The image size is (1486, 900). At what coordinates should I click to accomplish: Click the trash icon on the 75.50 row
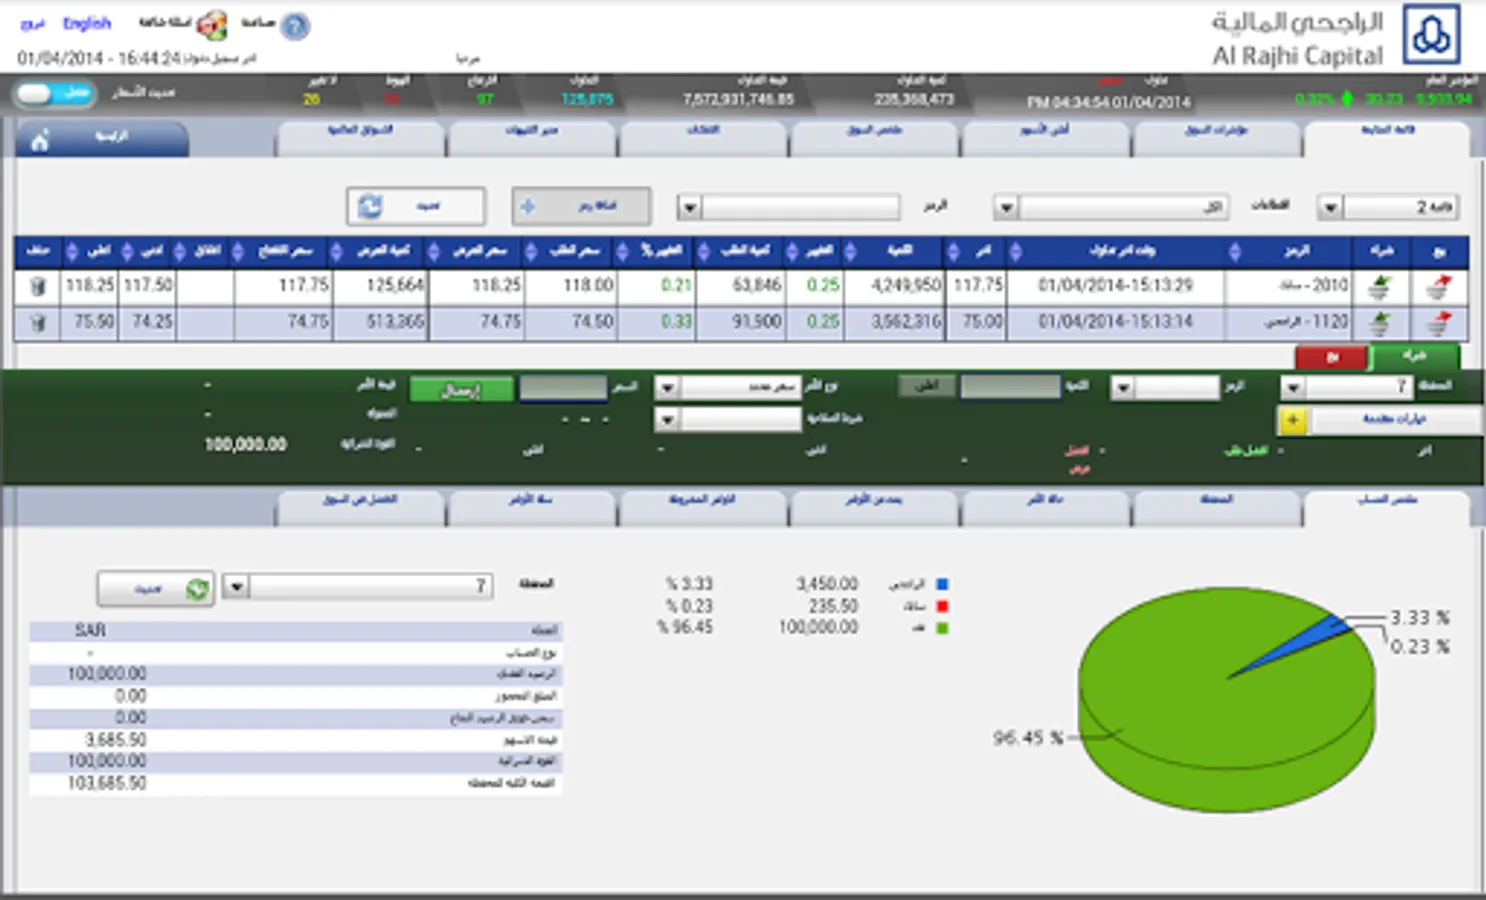click(x=37, y=323)
